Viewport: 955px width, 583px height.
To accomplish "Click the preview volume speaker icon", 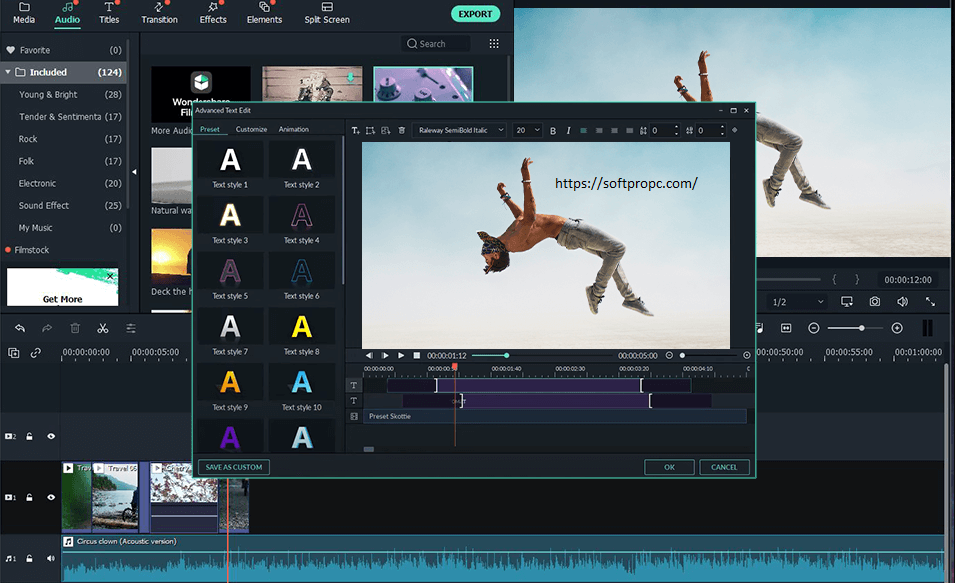I will click(903, 302).
